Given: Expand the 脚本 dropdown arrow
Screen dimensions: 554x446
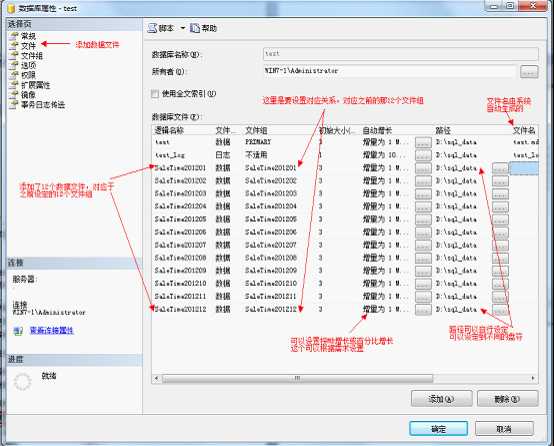Looking at the screenshot, I should coord(183,28).
